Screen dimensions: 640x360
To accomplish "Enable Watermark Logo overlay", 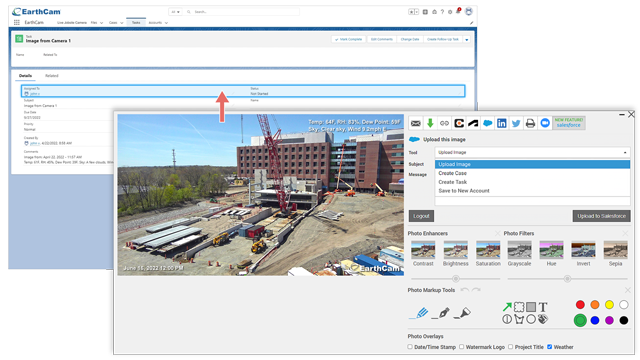I will (x=462, y=347).
